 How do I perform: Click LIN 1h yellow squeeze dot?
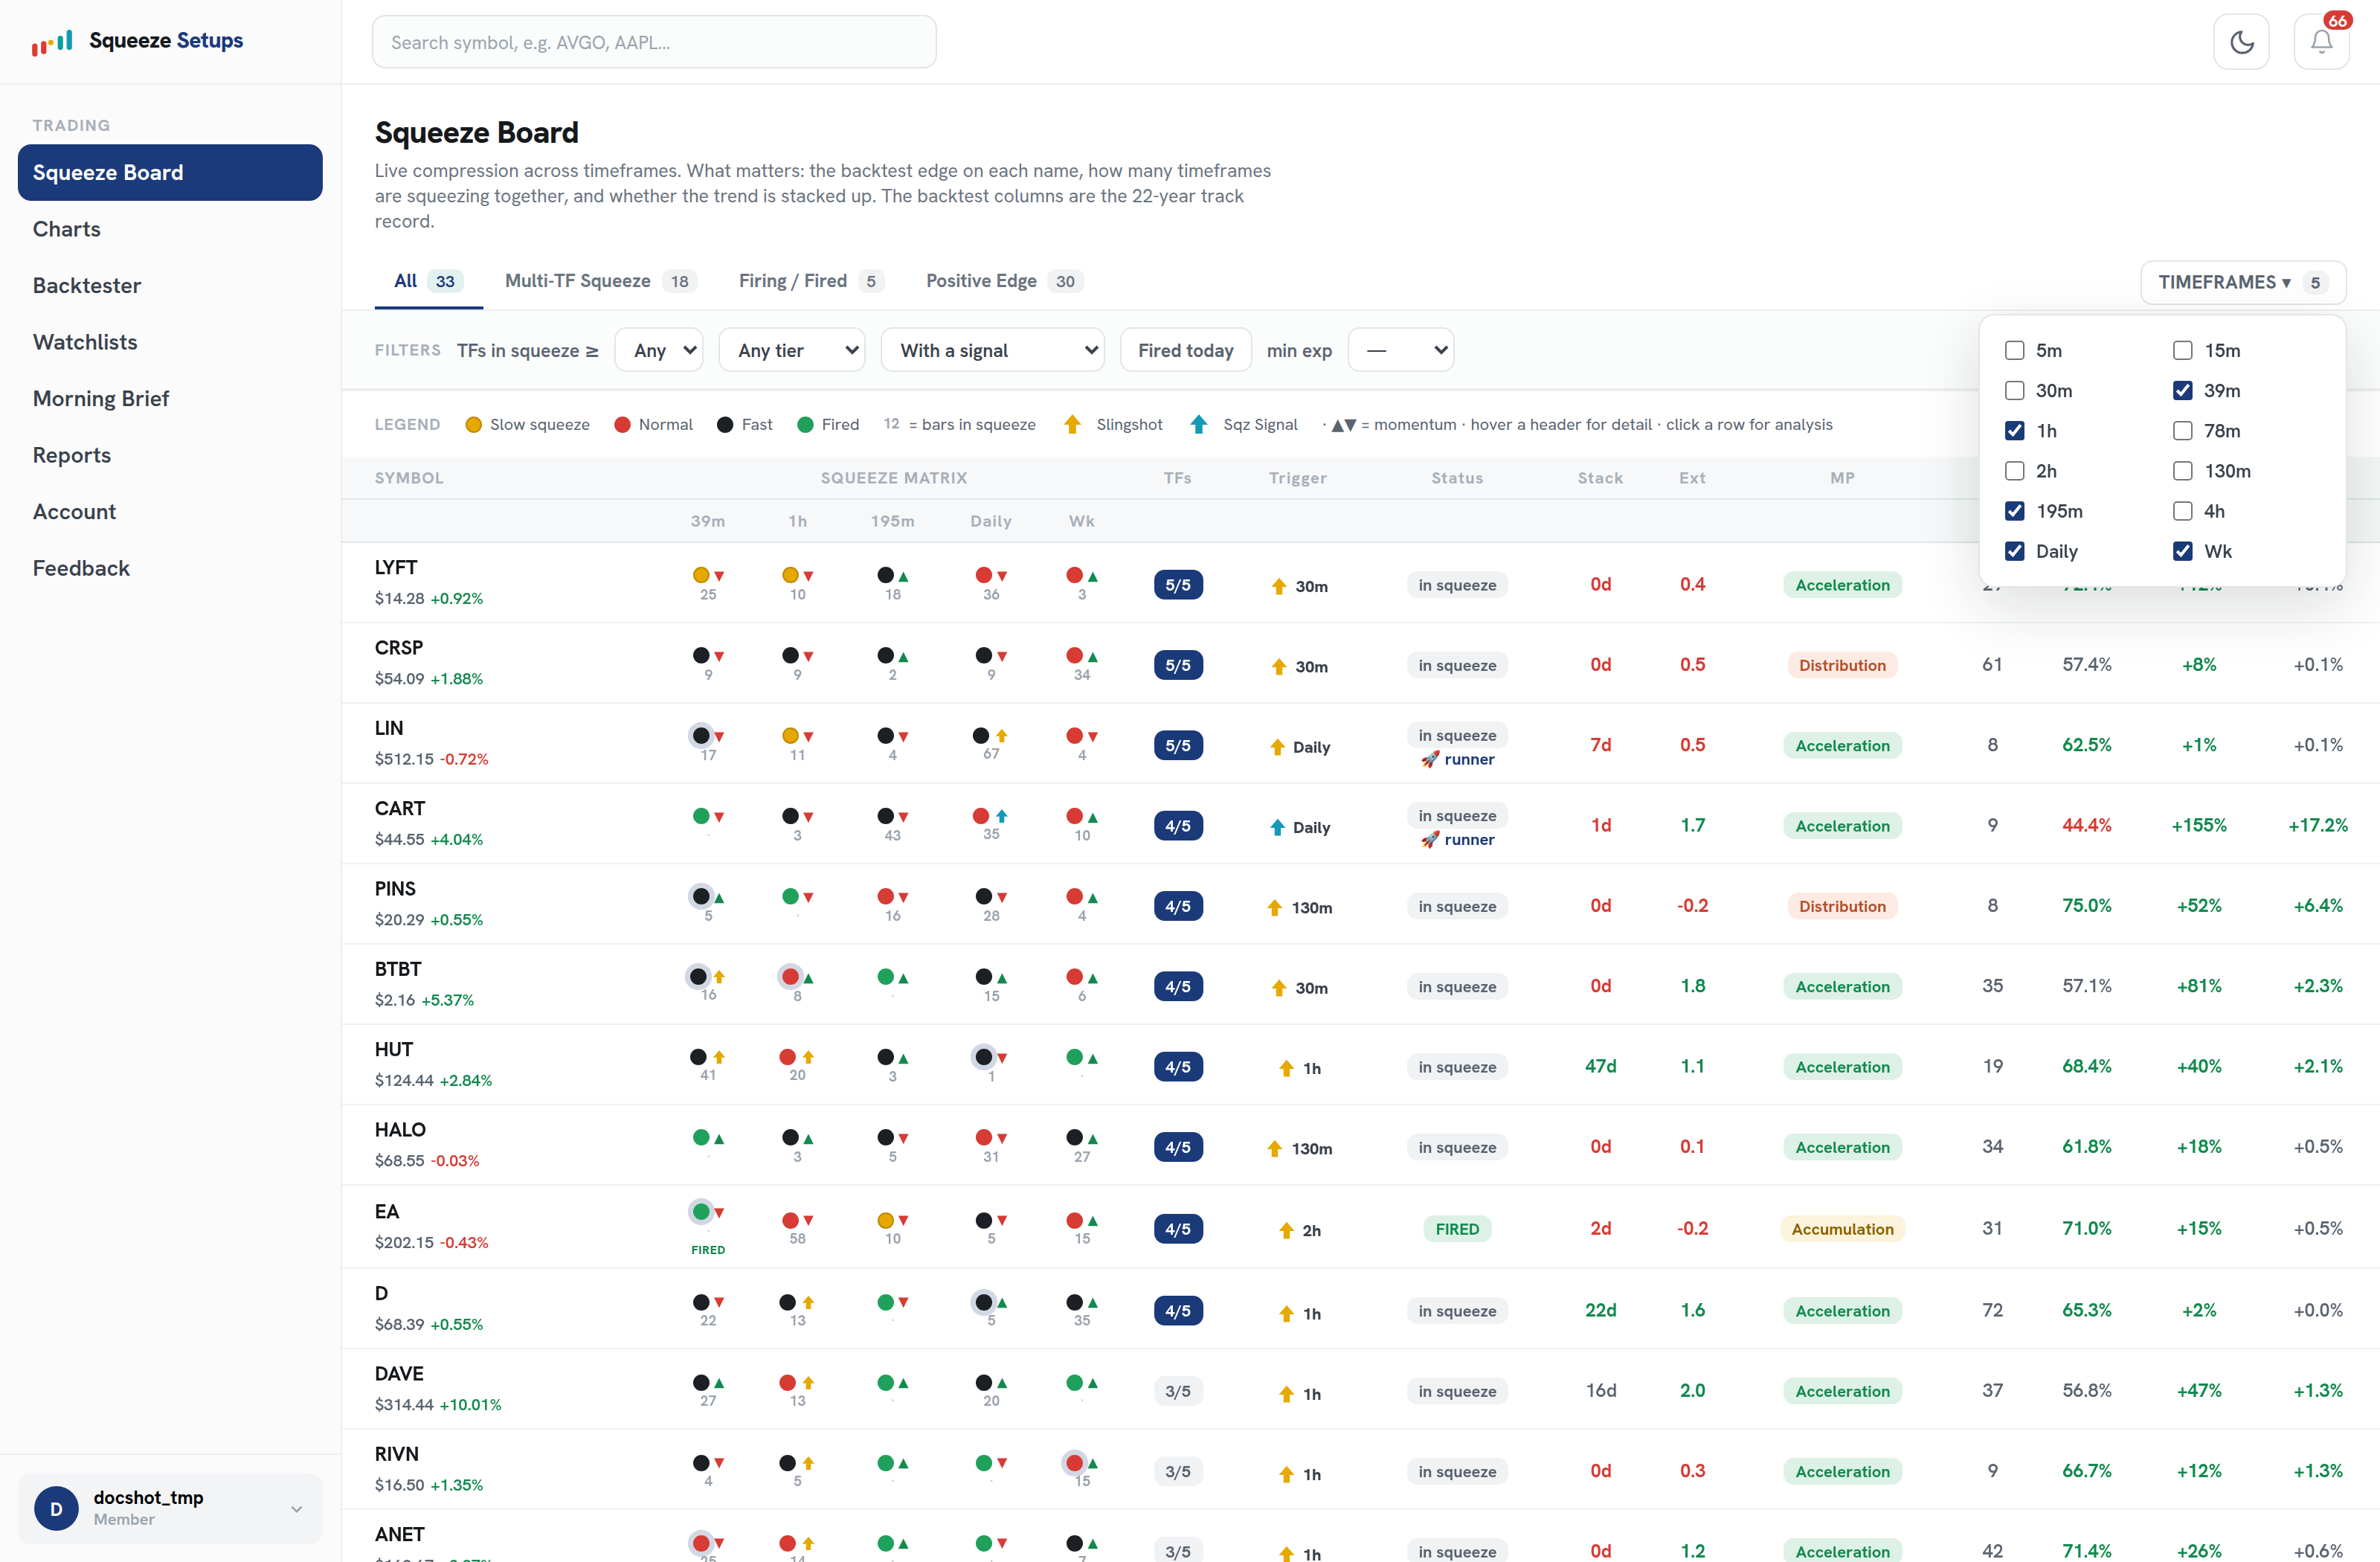click(x=790, y=736)
